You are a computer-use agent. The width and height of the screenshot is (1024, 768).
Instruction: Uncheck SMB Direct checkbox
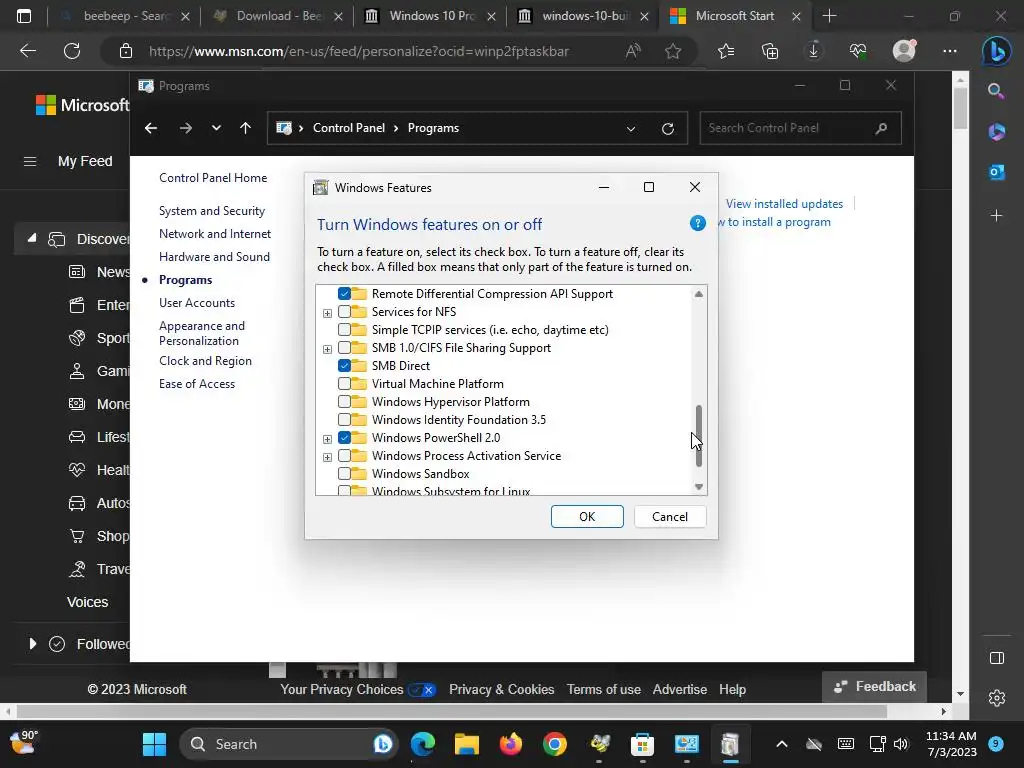[344, 366]
